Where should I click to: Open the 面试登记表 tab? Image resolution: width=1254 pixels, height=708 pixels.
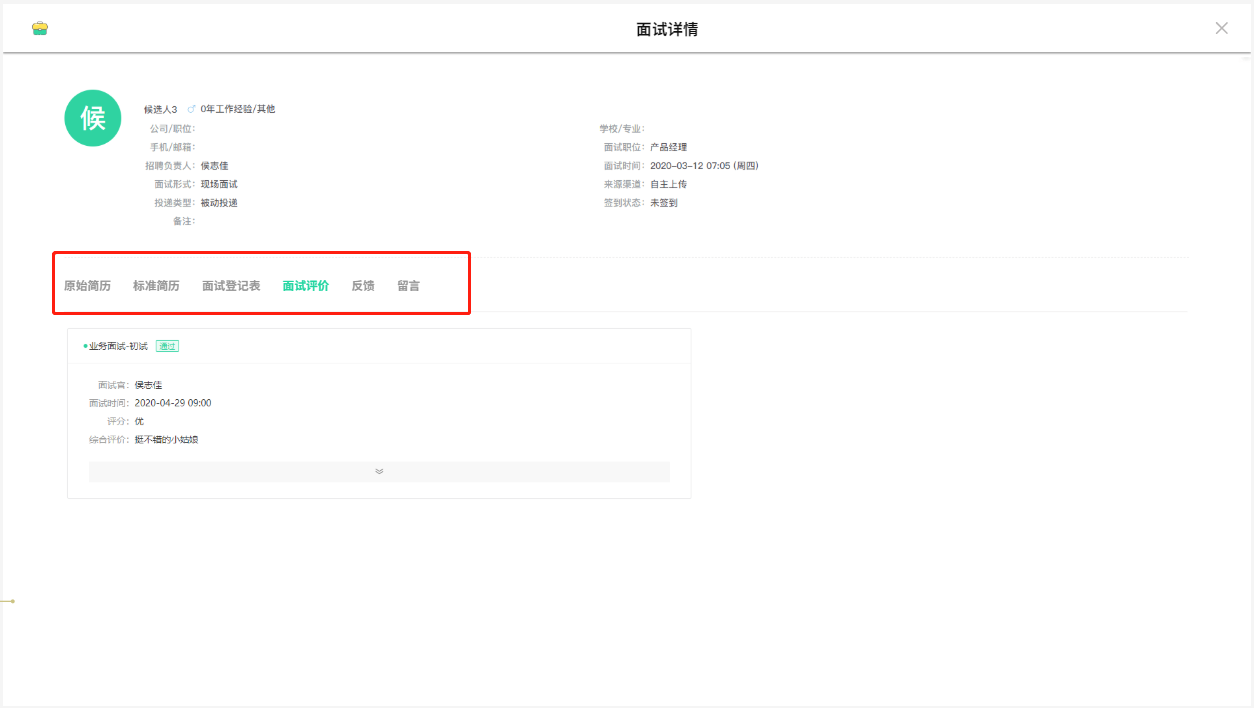(231, 286)
